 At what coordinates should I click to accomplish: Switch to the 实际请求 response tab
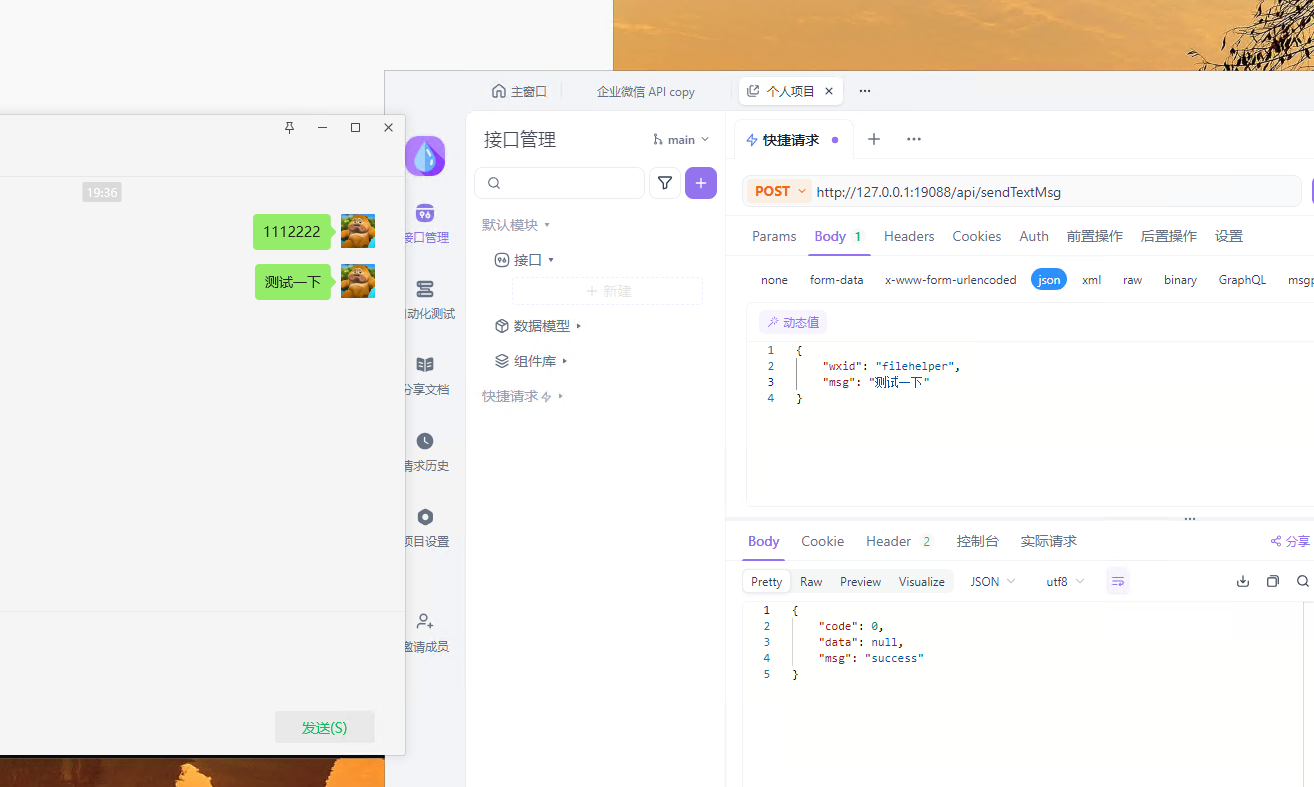(1048, 541)
